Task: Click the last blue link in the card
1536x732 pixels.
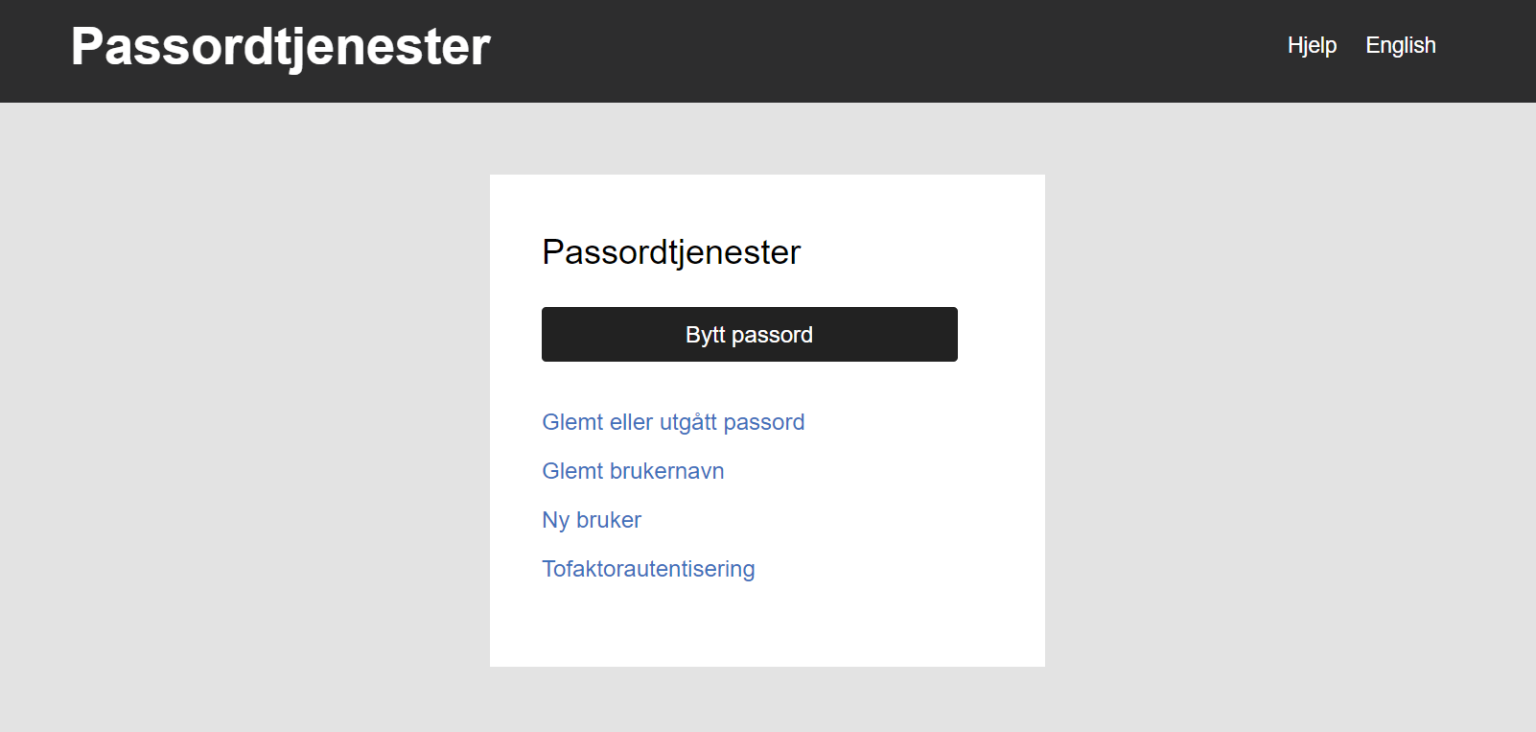Action: 648,569
